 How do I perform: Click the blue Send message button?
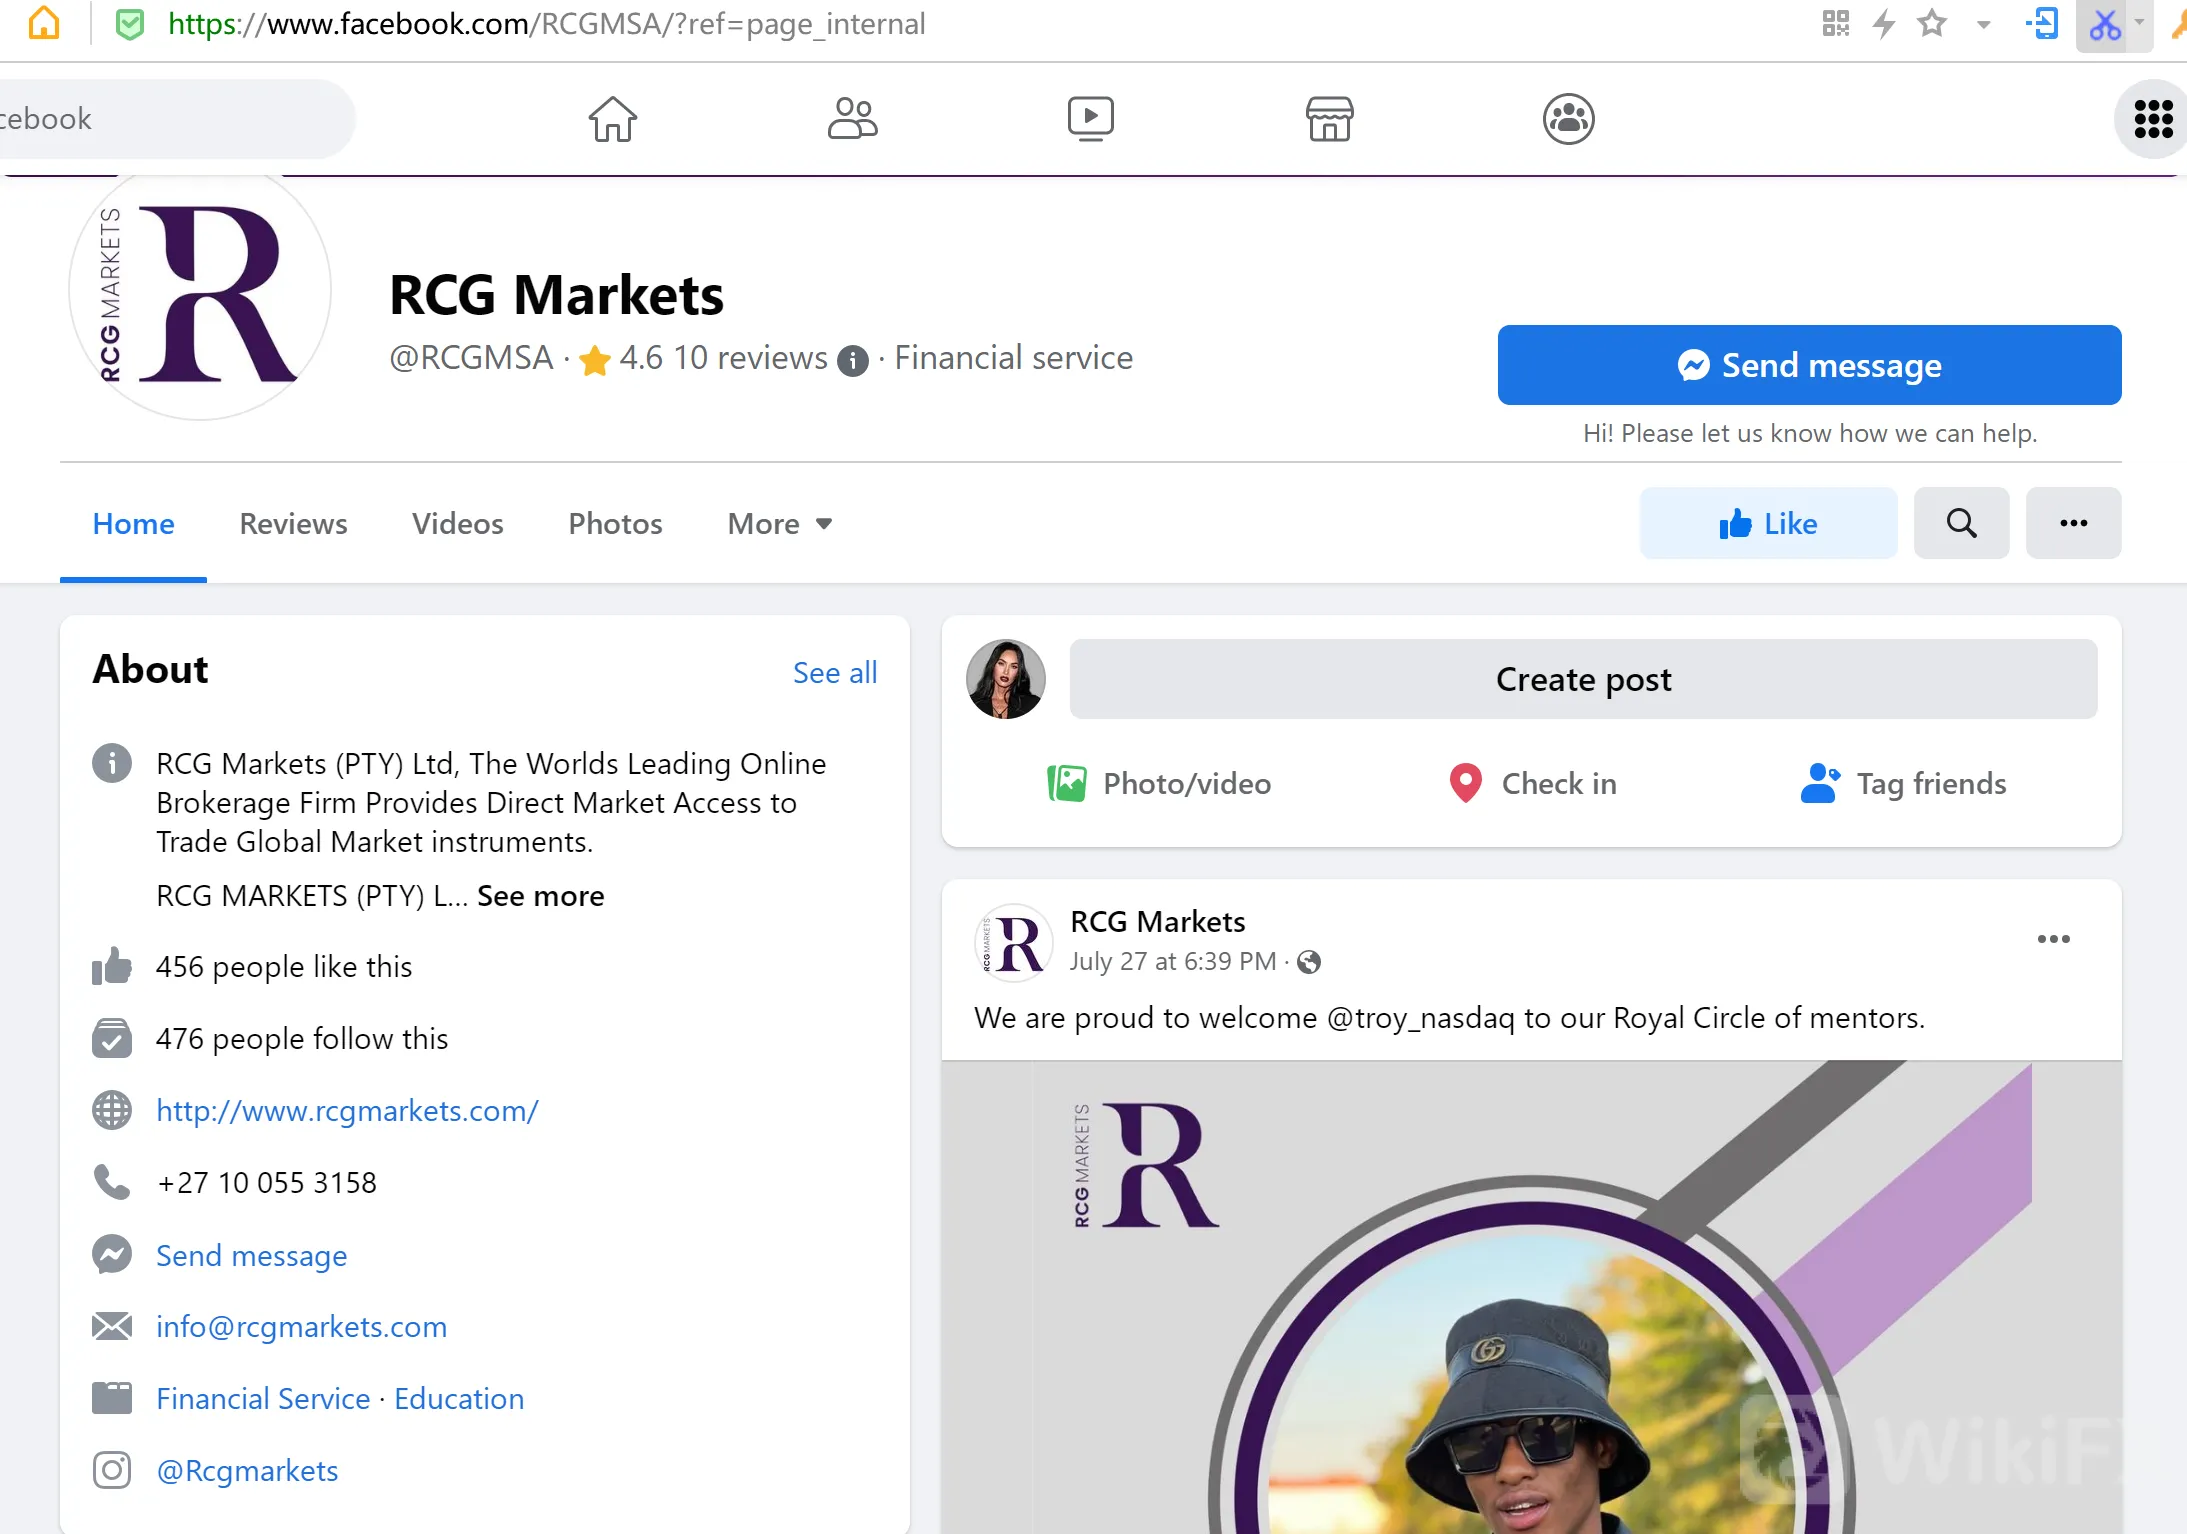tap(1809, 365)
